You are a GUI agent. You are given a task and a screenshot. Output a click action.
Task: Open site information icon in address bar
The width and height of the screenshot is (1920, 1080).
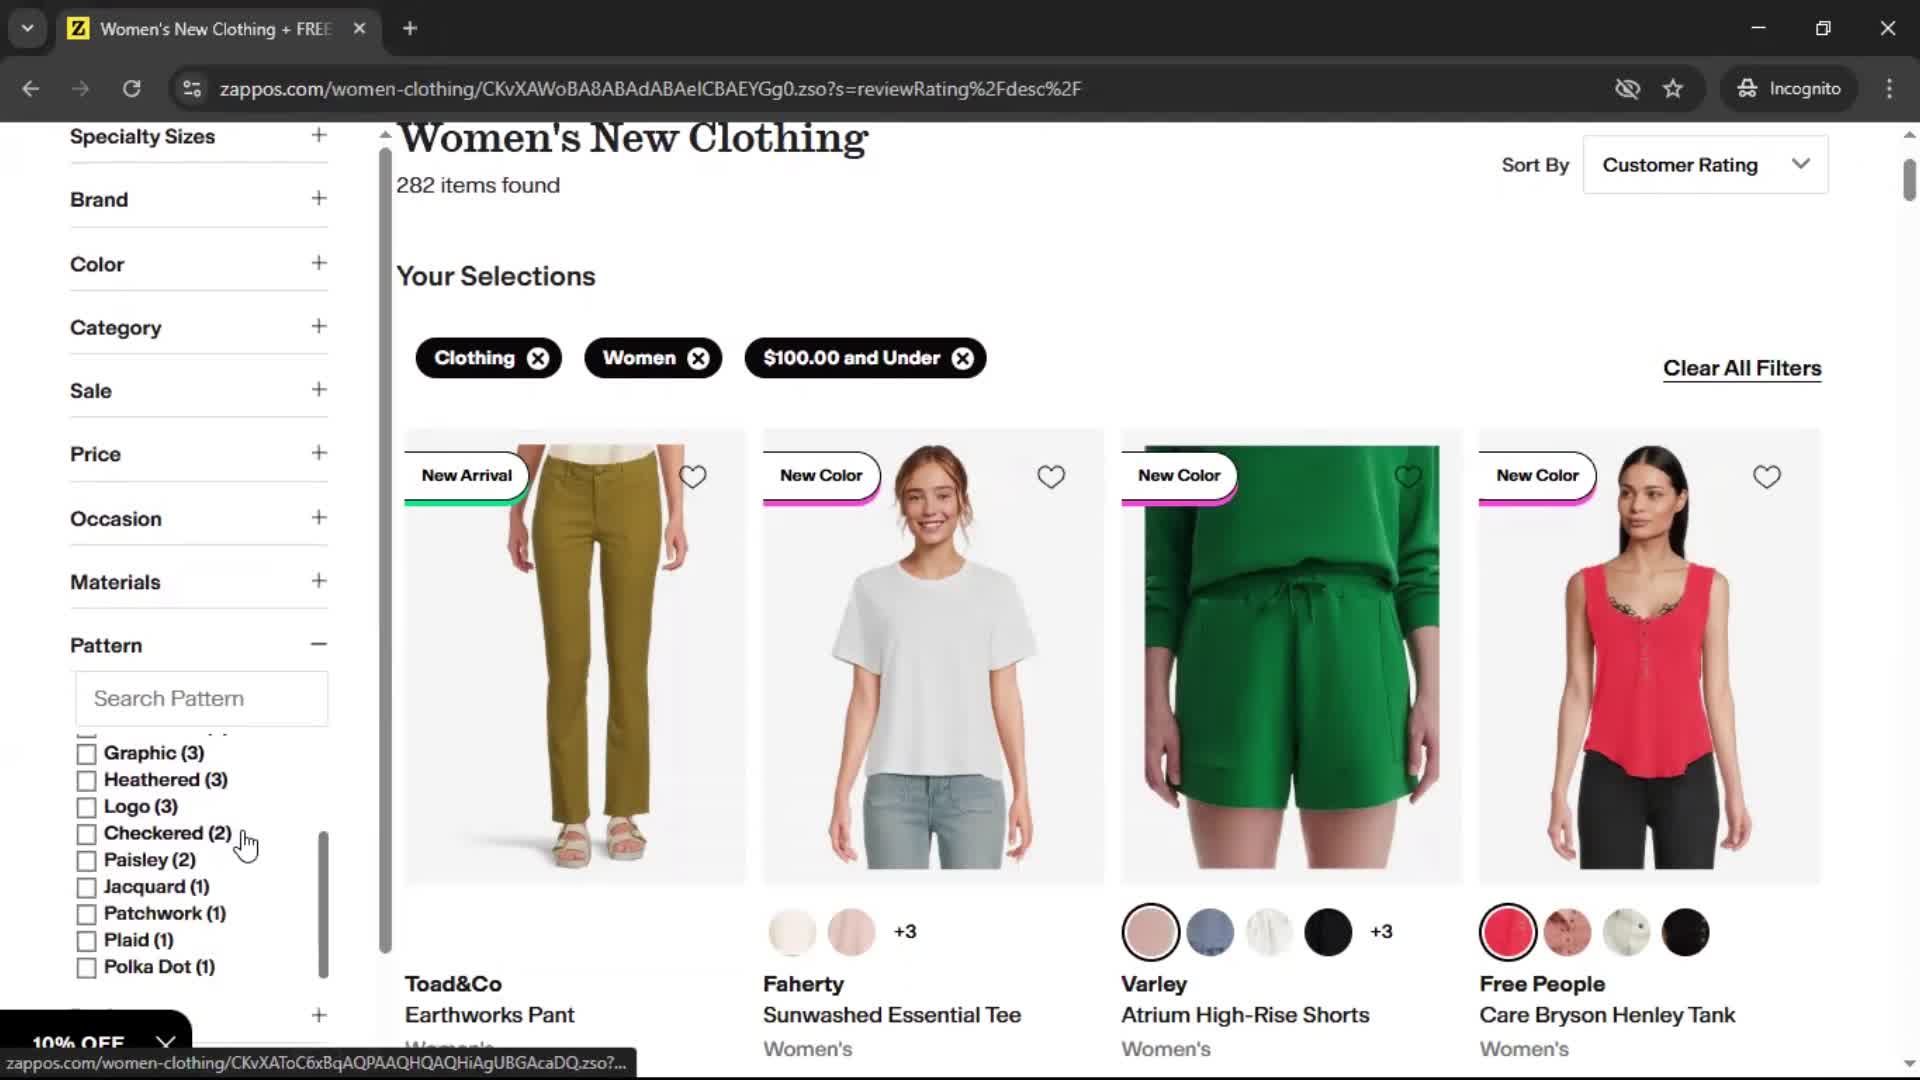click(191, 88)
